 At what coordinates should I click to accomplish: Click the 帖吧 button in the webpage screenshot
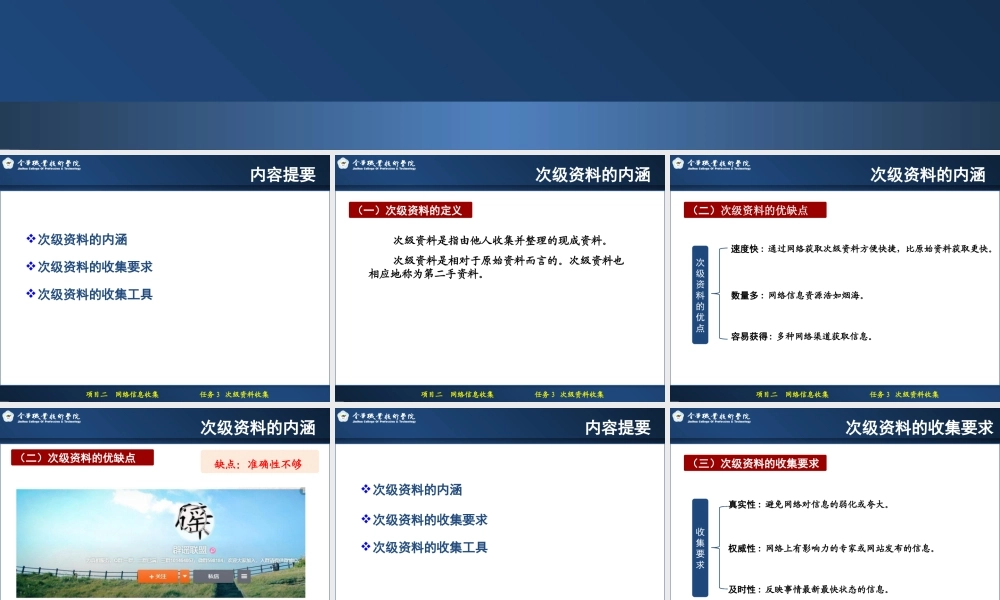point(214,576)
